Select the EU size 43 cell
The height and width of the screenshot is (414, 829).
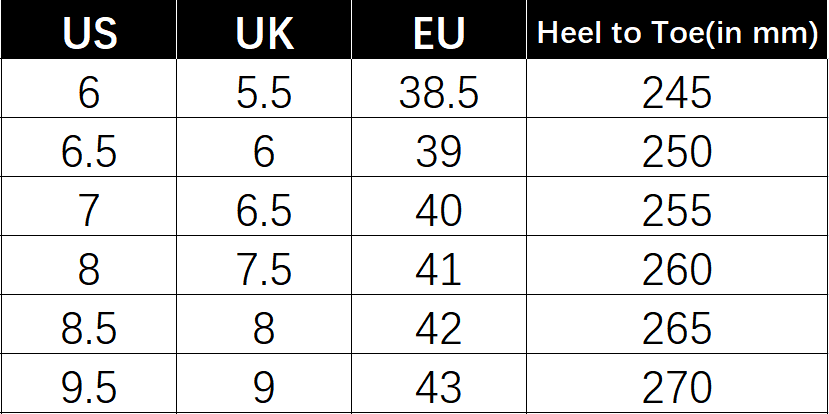tap(439, 383)
